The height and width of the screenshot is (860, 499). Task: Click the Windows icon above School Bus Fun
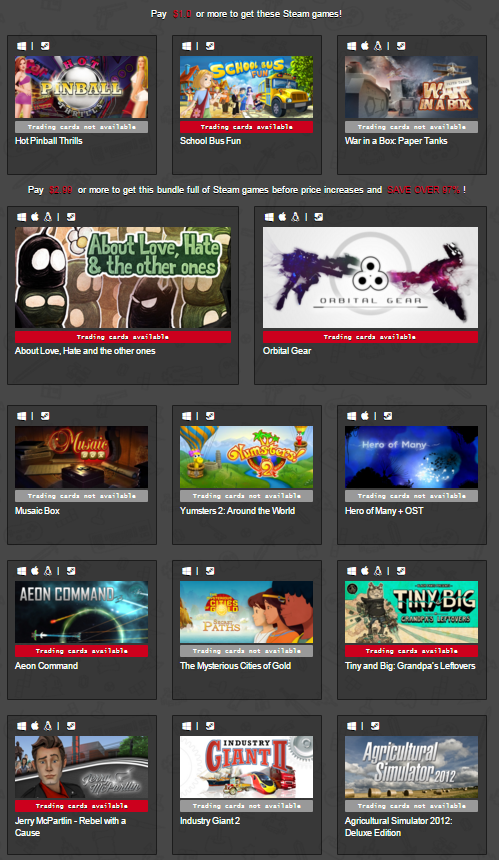(186, 46)
